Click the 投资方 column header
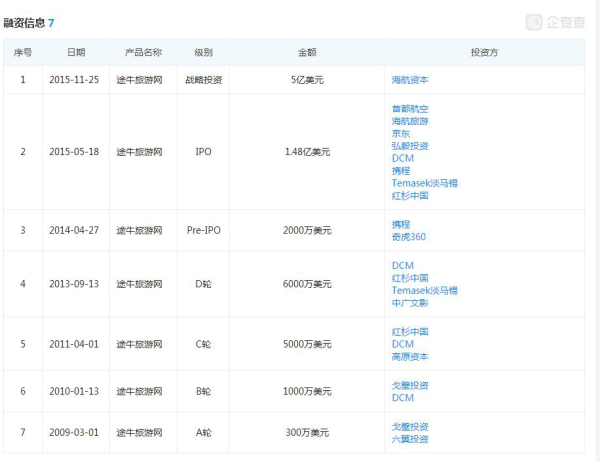The image size is (600, 462). (484, 52)
